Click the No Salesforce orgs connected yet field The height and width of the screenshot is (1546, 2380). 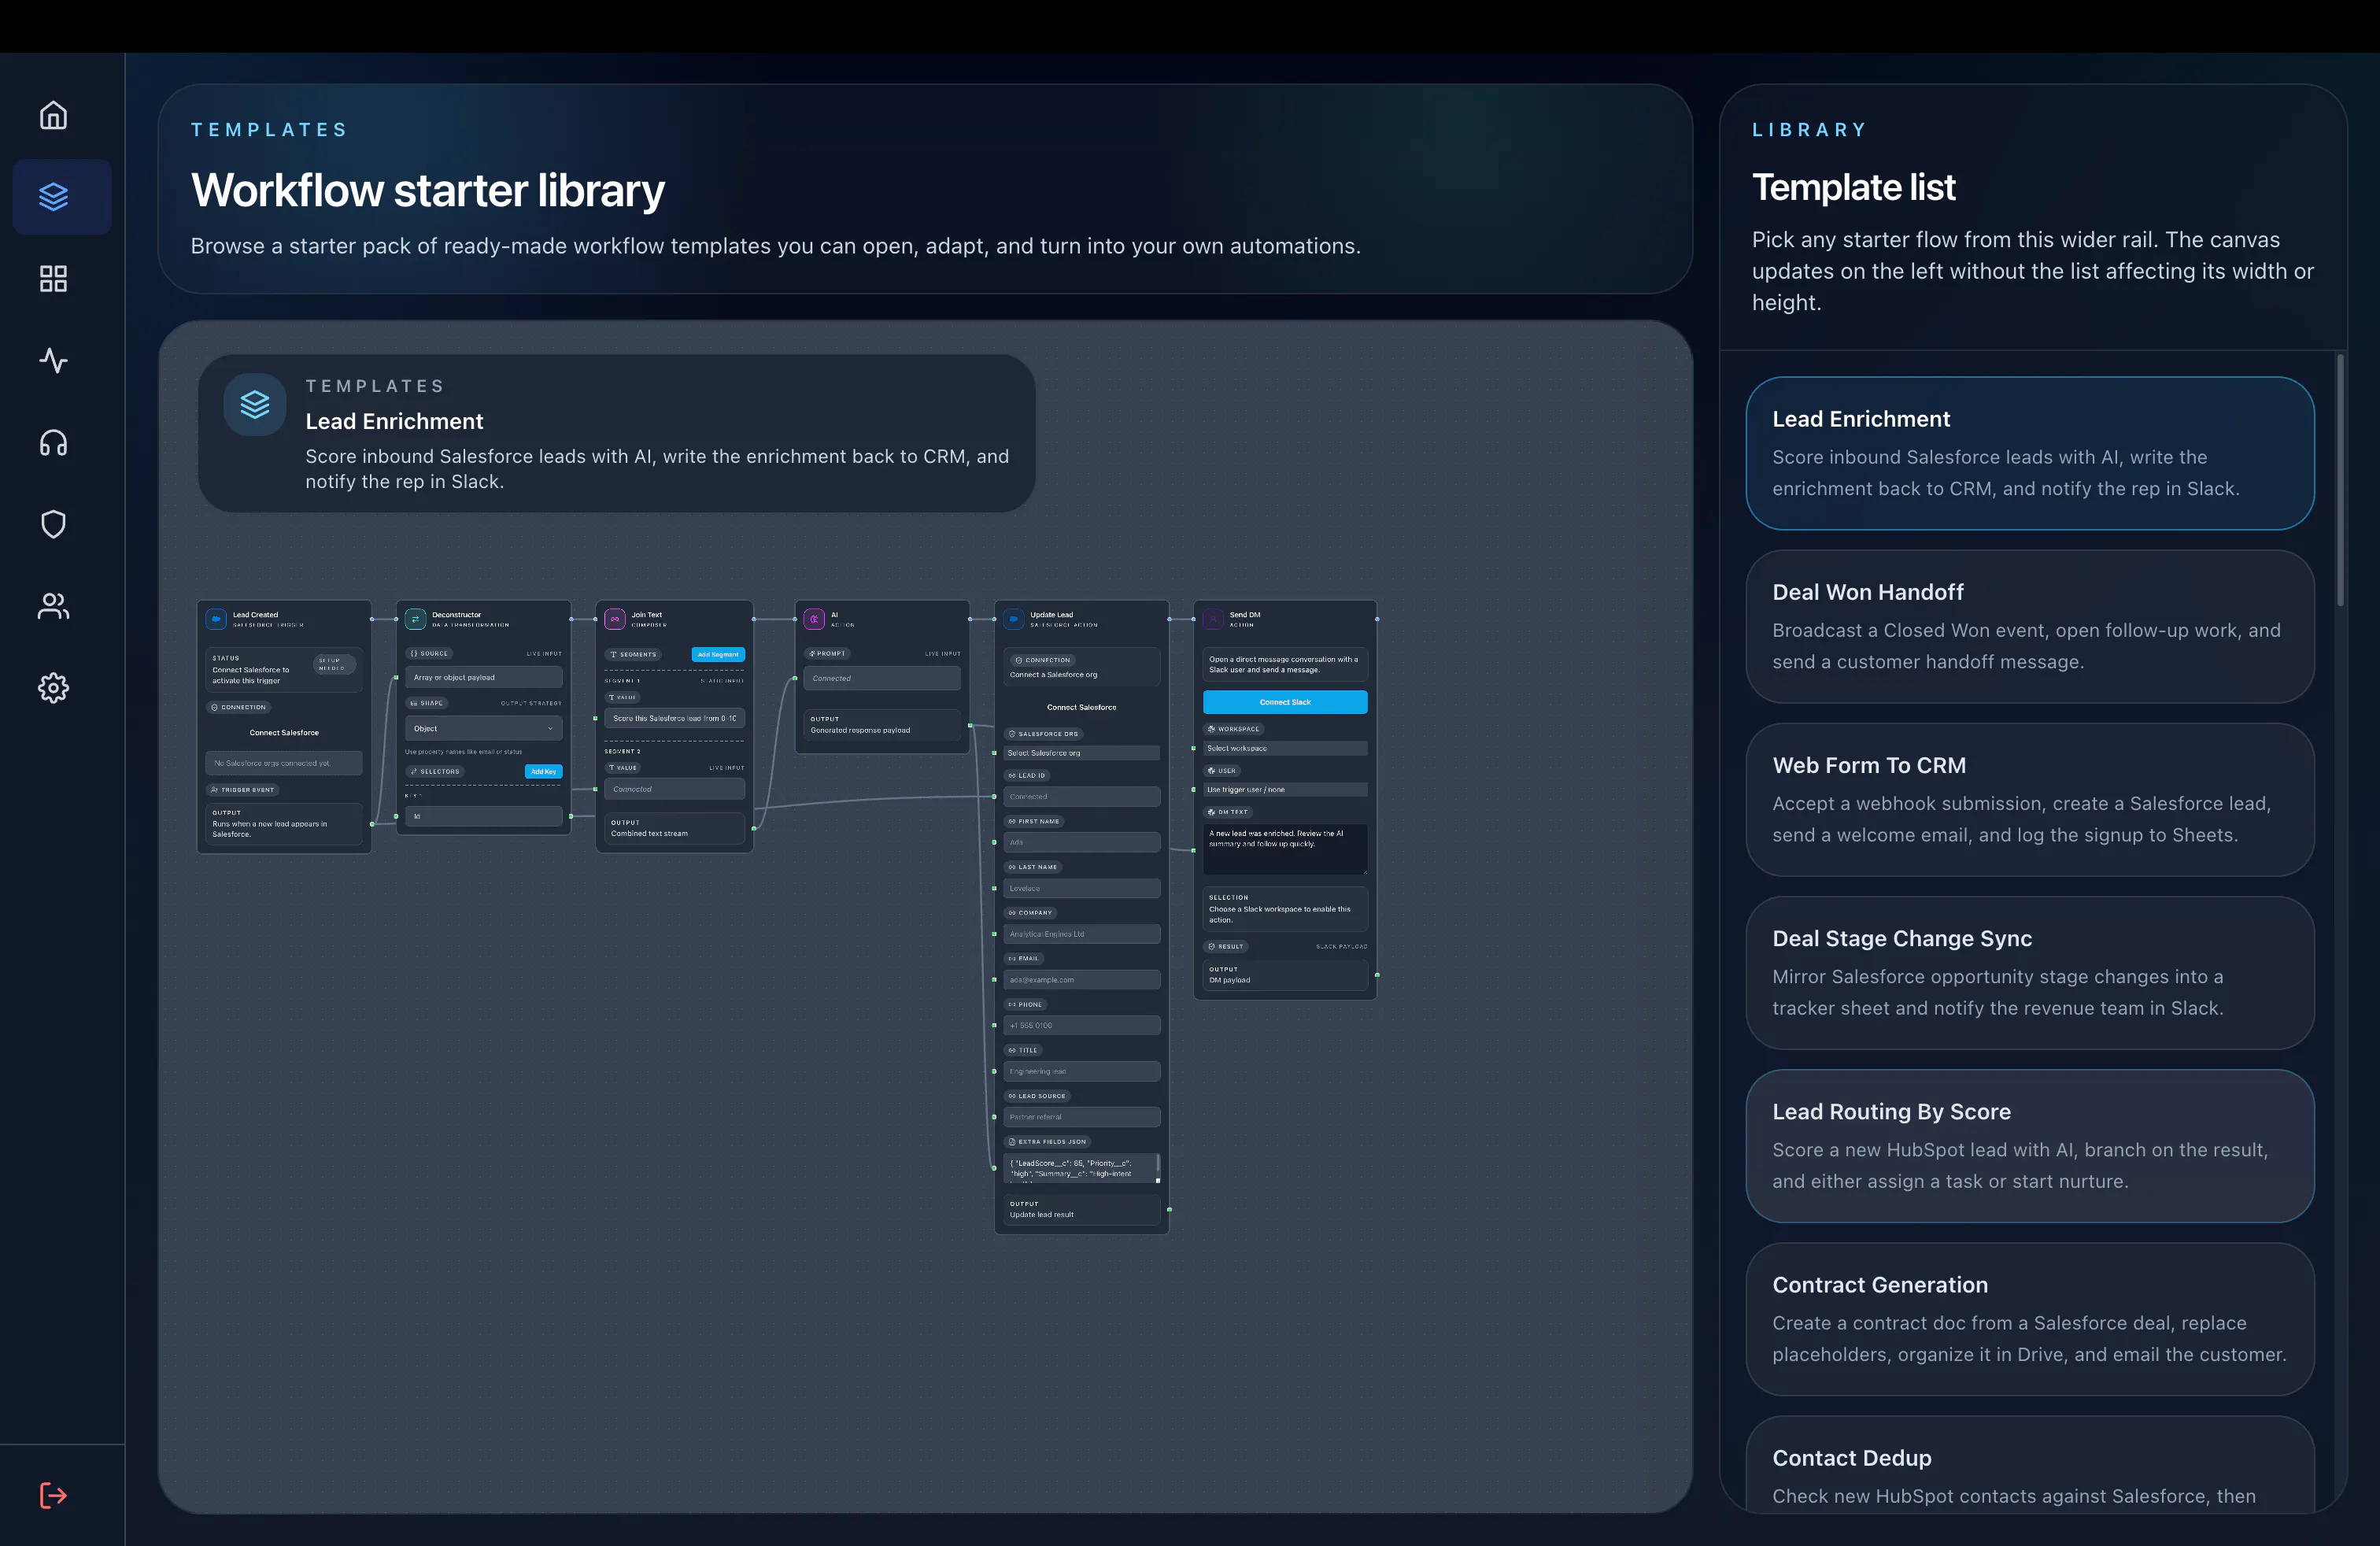[284, 763]
